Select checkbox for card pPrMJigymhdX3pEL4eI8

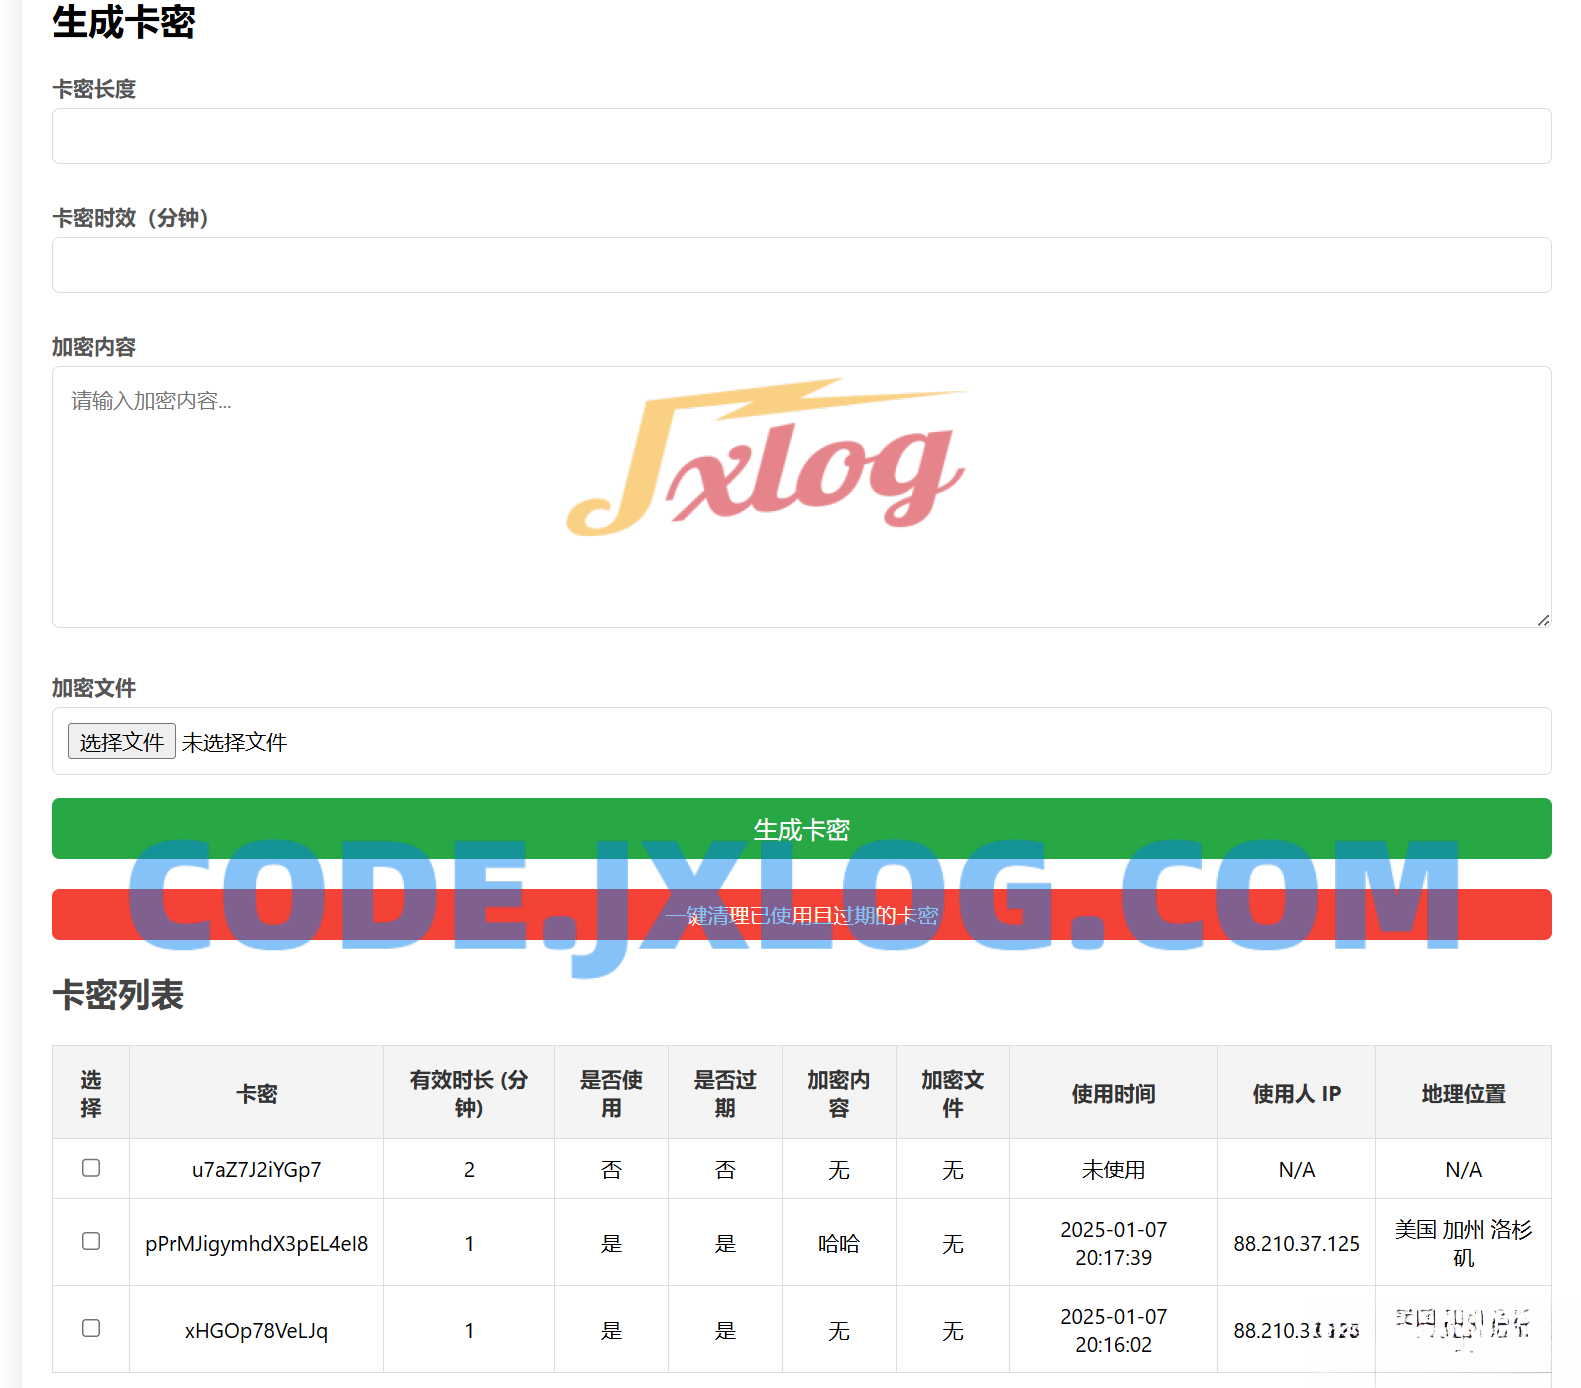(x=91, y=1241)
